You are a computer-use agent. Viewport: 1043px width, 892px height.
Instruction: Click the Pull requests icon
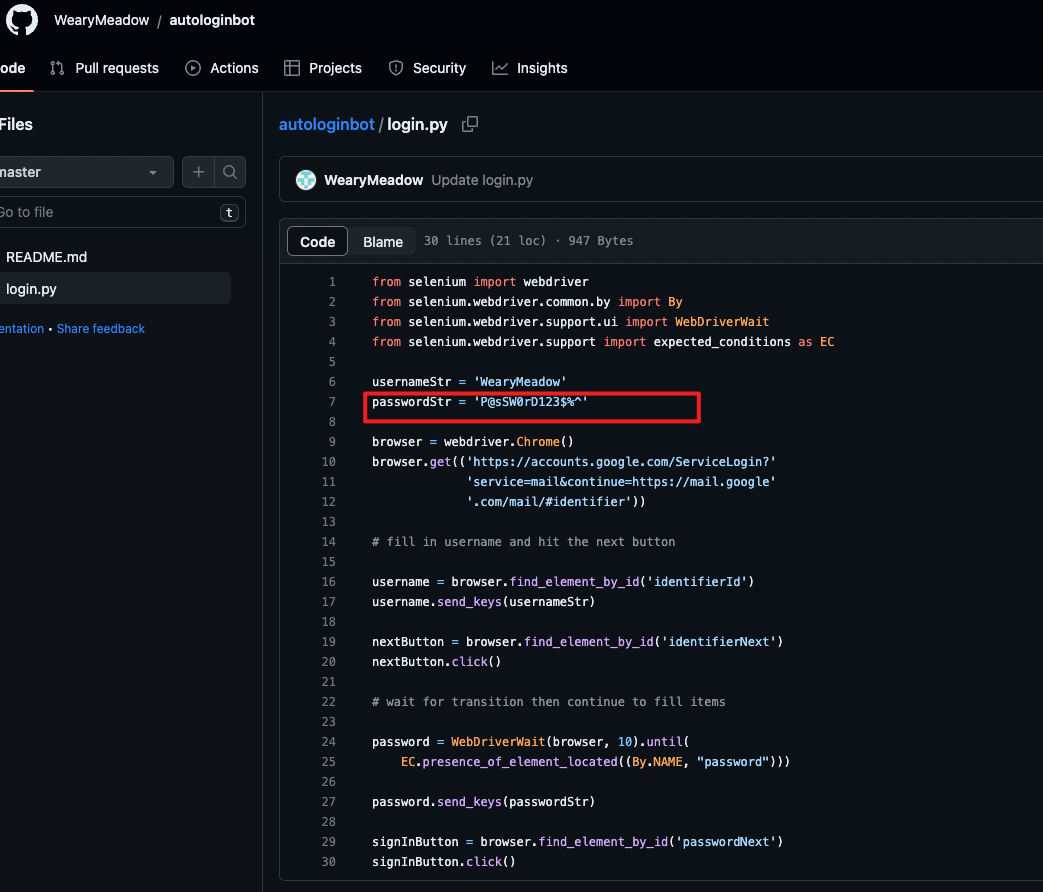[x=57, y=68]
